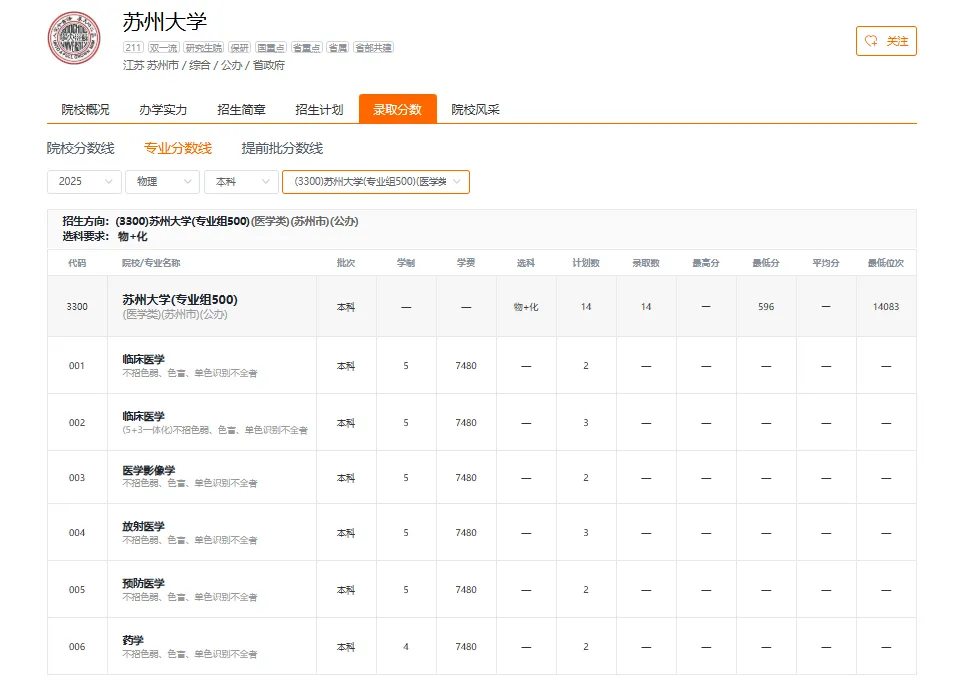Click the 预防医学 major name

point(143,583)
